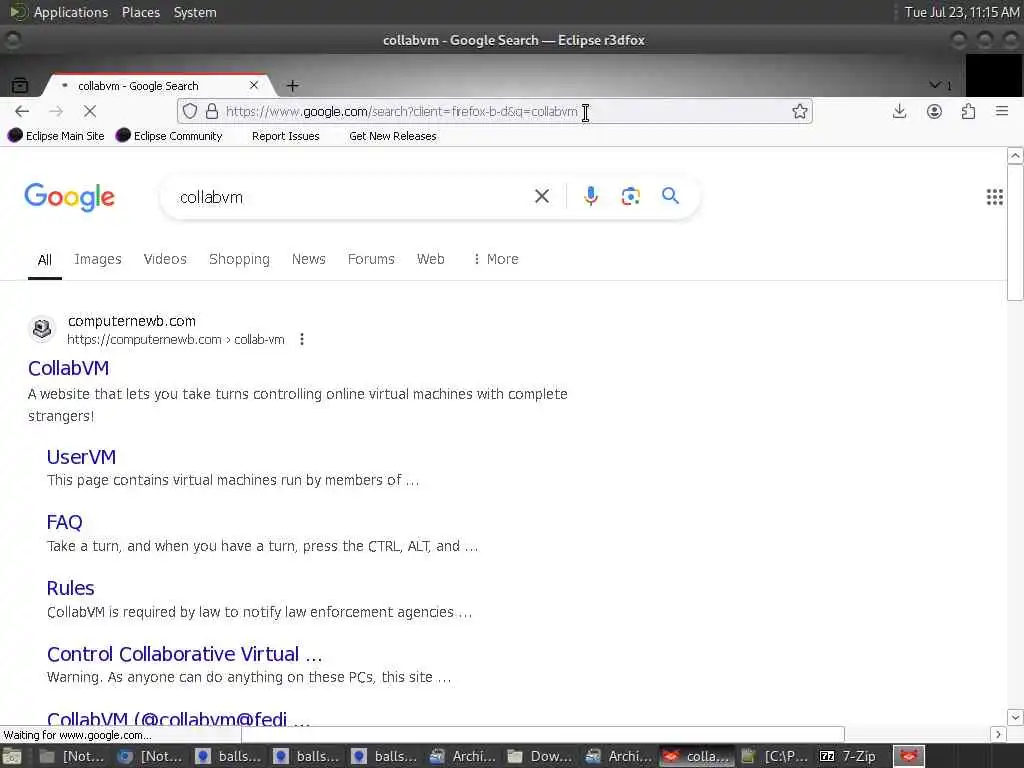Open the System menu in the top panel
This screenshot has width=1024, height=768.
[195, 12]
